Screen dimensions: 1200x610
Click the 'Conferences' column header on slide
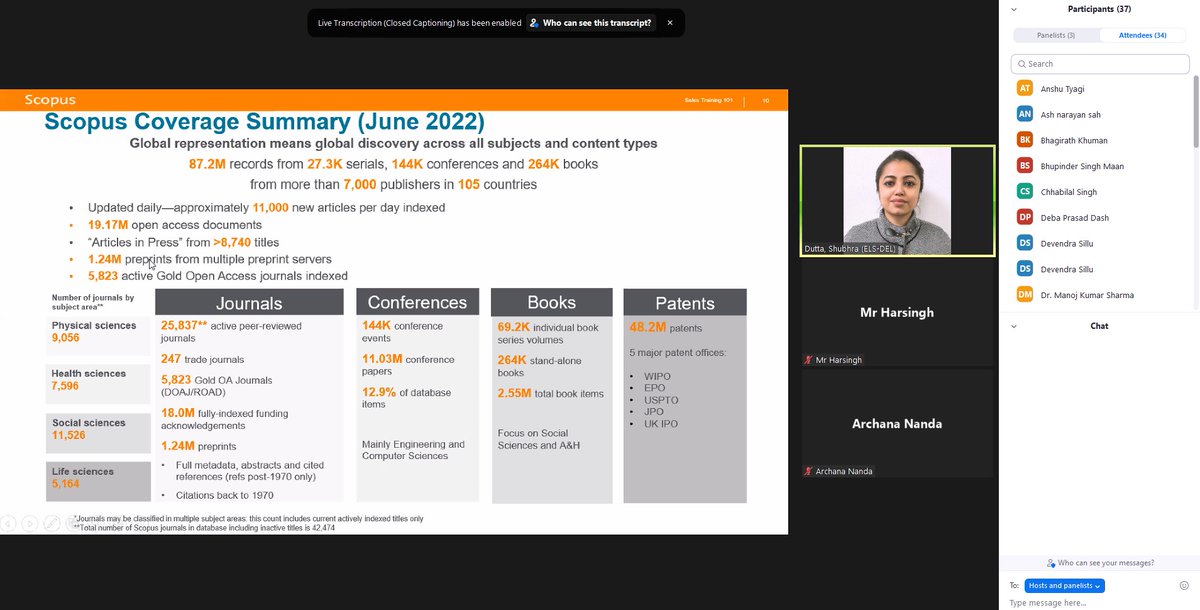[x=417, y=303]
